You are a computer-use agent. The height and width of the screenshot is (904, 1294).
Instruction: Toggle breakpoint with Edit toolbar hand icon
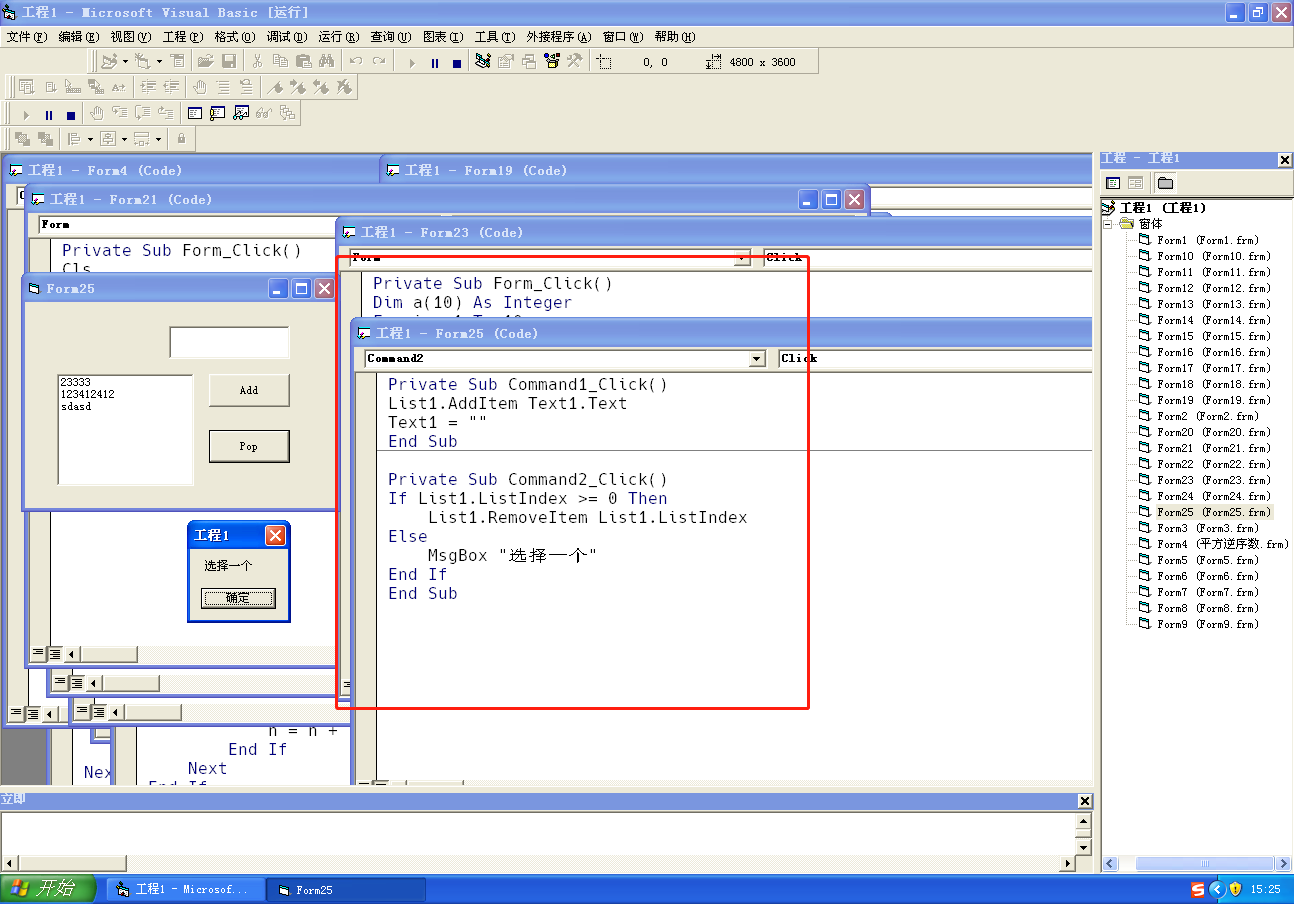click(x=200, y=87)
